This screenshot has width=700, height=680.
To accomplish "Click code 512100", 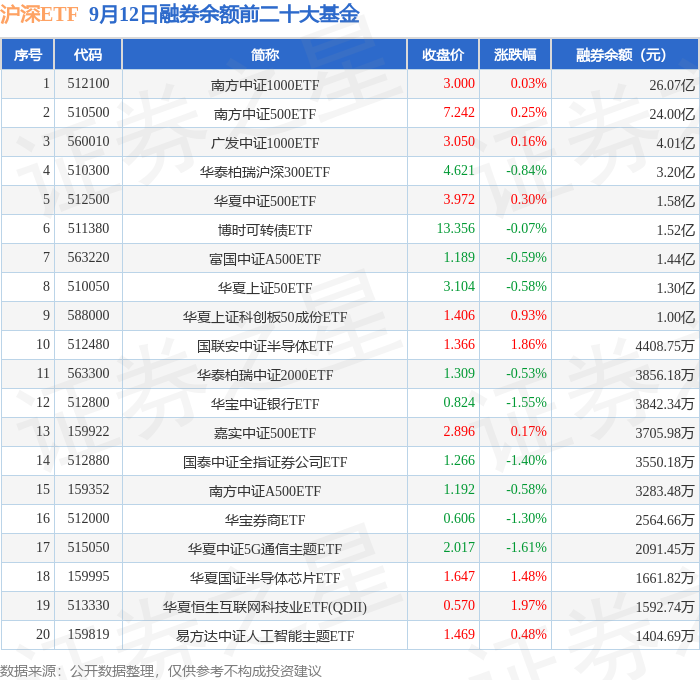I will tap(88, 83).
